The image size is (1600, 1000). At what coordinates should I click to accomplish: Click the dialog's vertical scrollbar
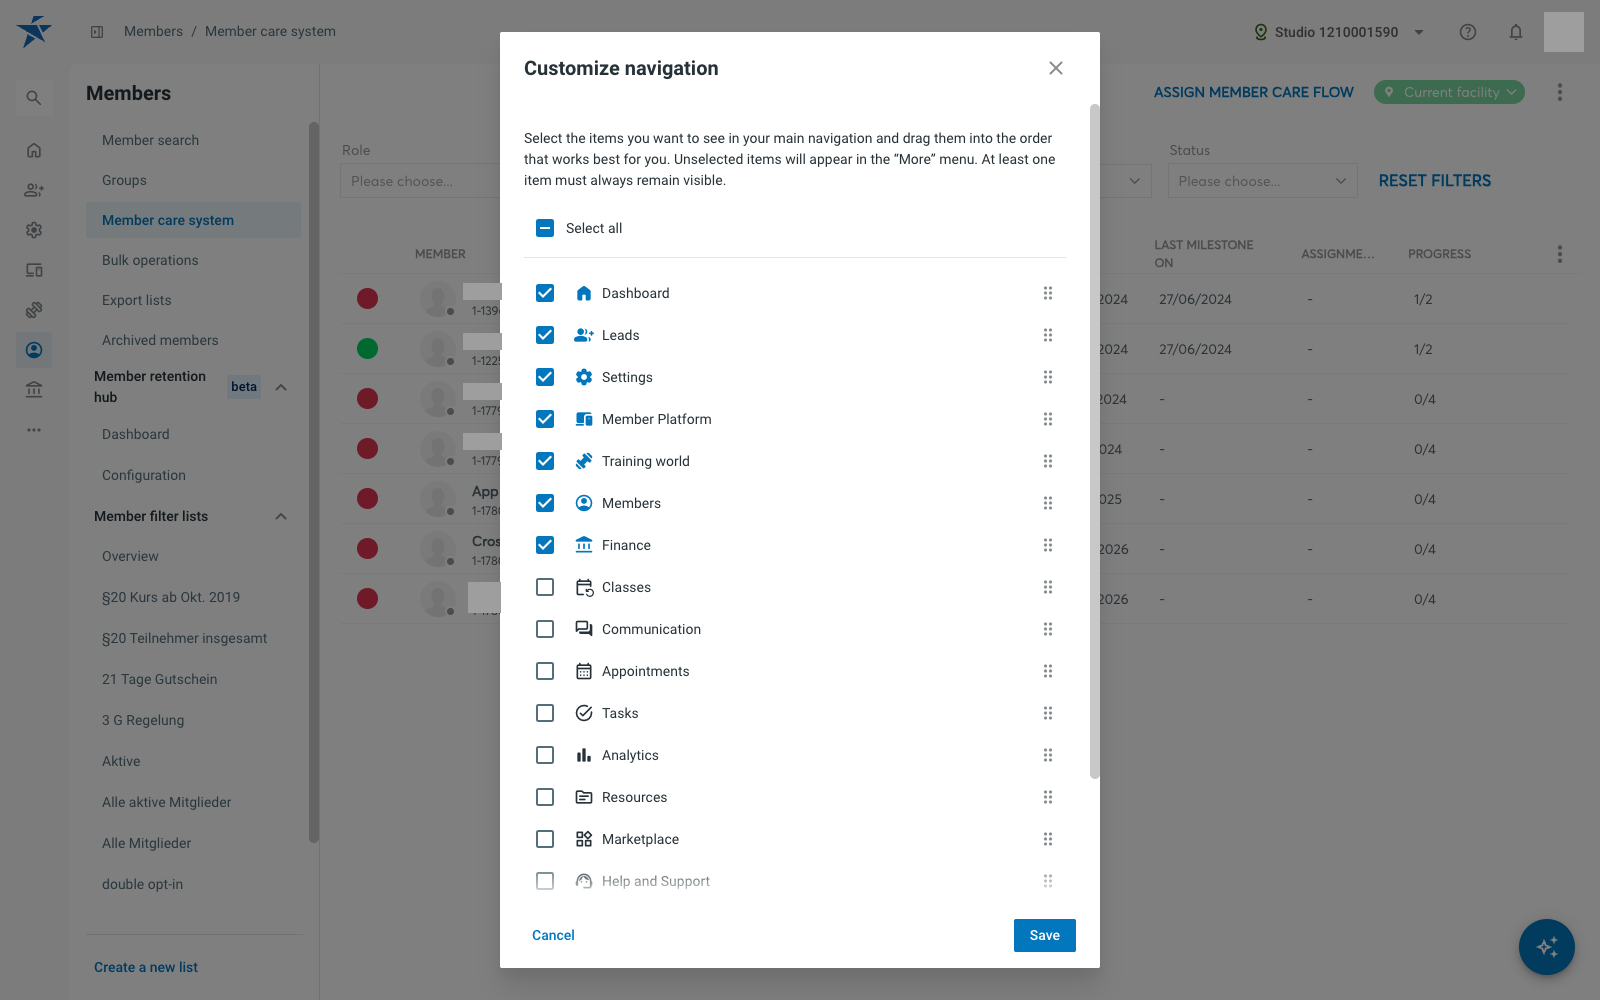click(x=1094, y=440)
